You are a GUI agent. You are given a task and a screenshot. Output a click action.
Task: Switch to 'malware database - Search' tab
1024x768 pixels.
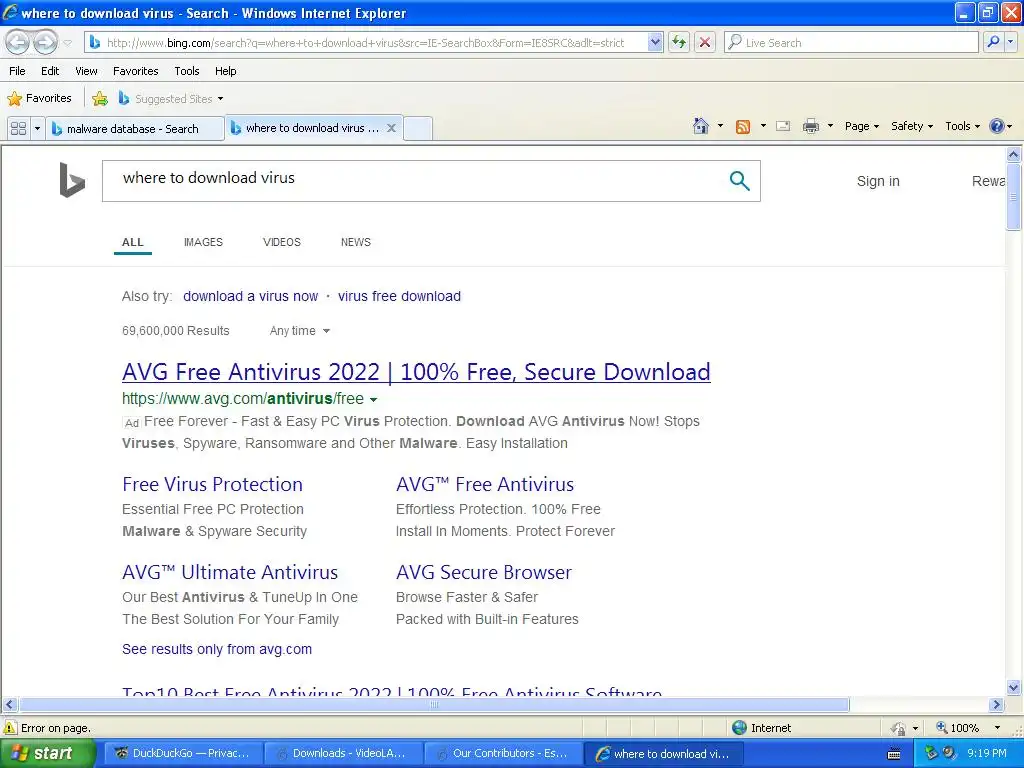tap(135, 129)
